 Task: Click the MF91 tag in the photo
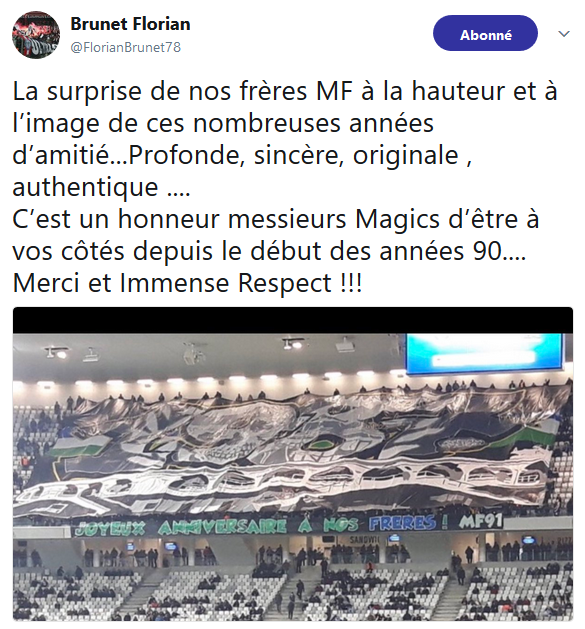click(480, 521)
